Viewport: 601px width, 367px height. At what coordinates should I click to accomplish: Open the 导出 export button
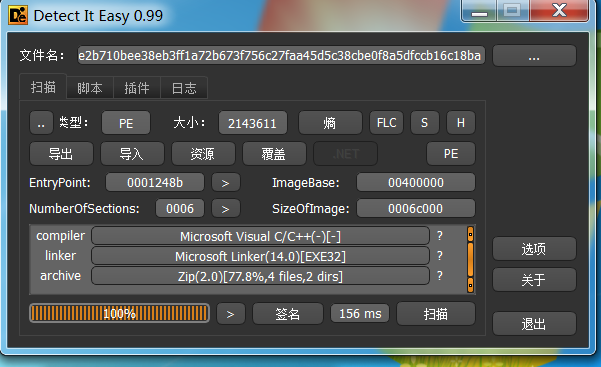(61, 154)
